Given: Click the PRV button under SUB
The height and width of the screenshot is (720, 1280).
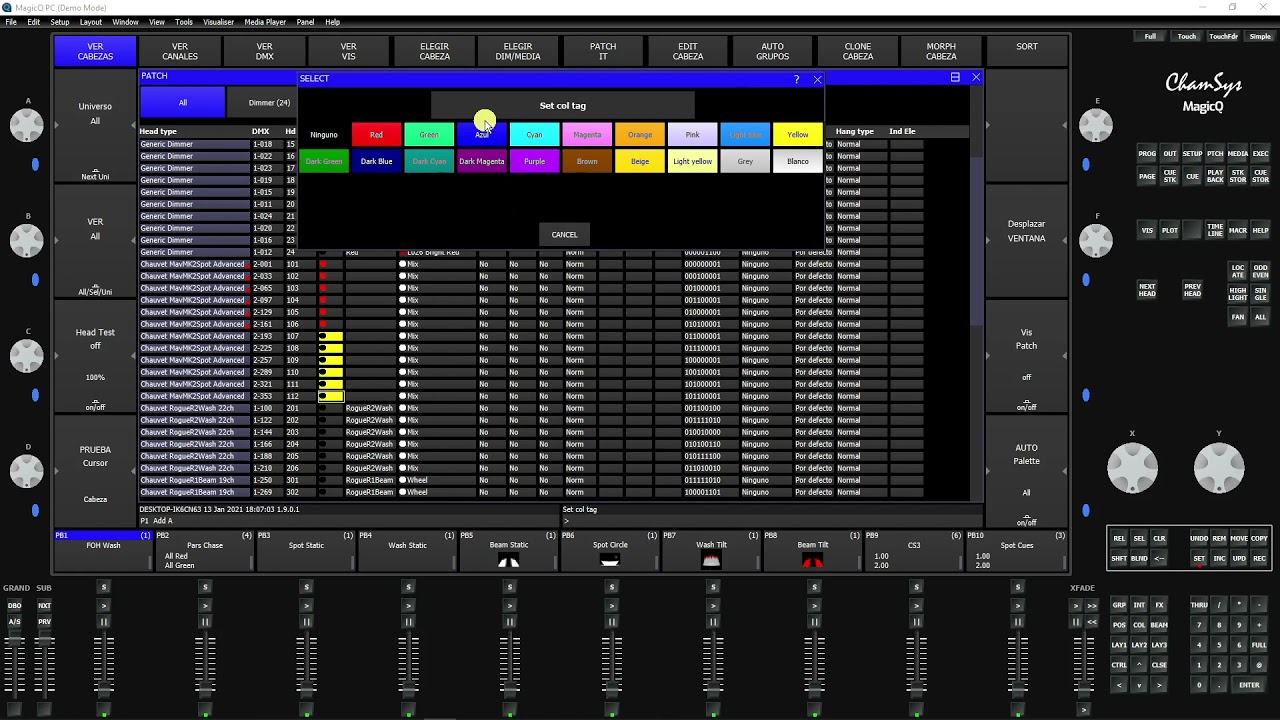Looking at the screenshot, I should 44,622.
